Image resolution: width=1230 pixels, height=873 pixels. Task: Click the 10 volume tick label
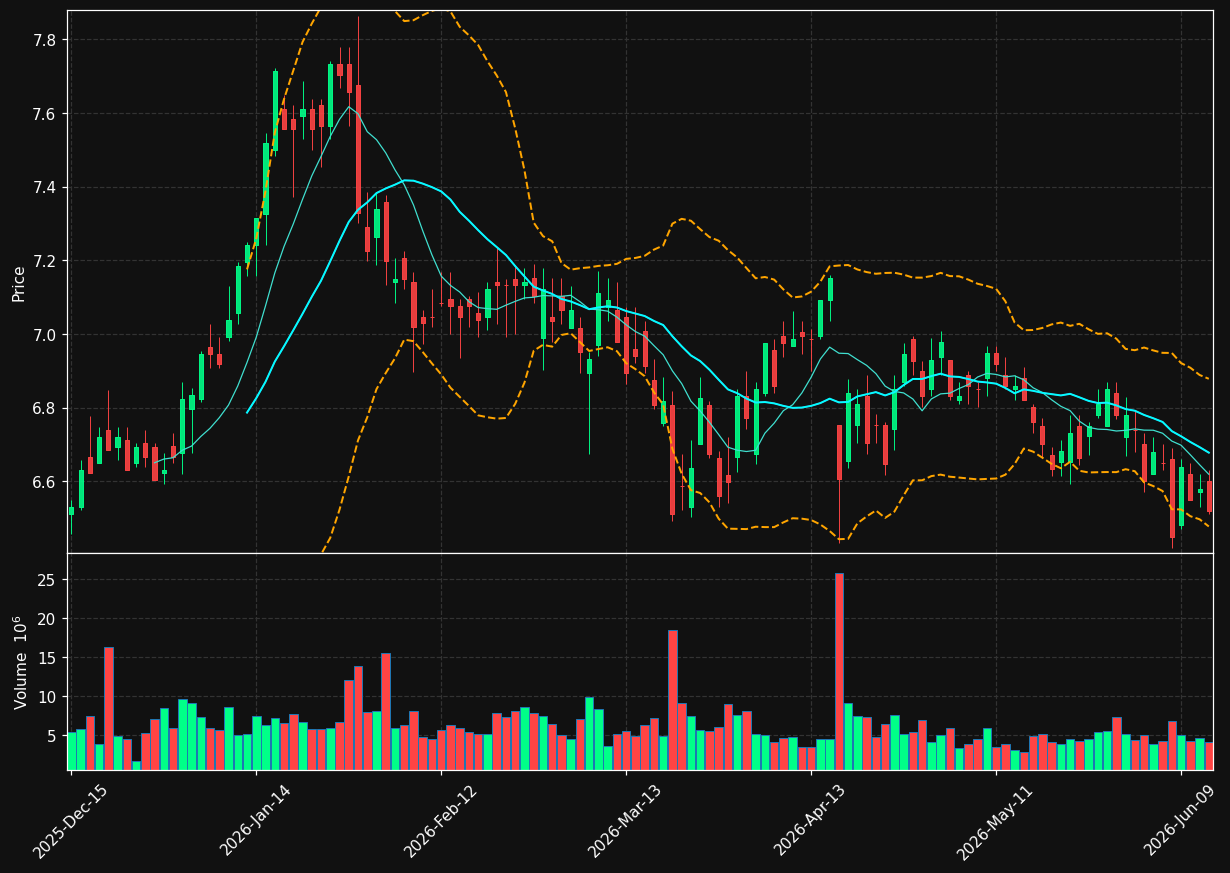click(x=46, y=697)
